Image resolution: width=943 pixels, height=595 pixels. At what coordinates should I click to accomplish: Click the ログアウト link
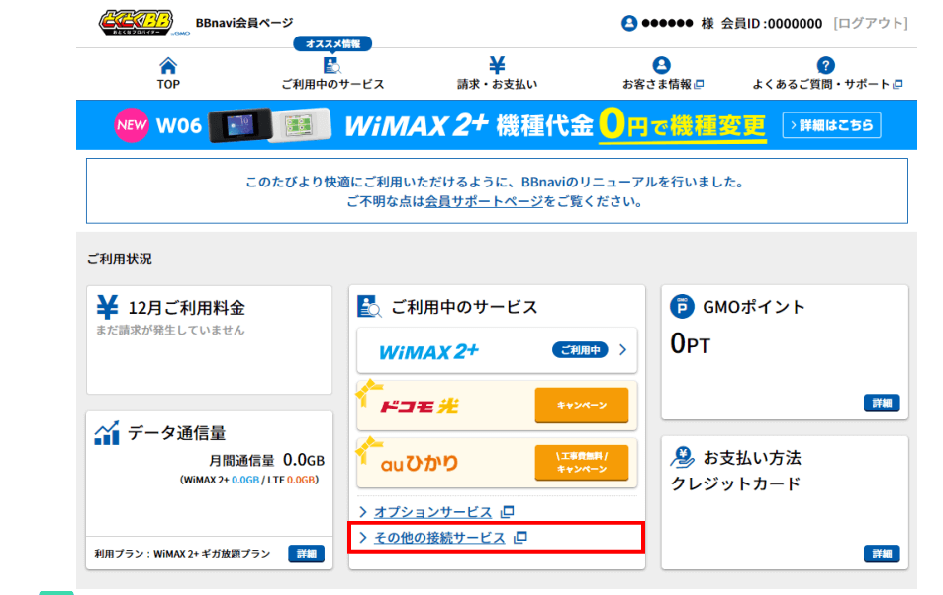(870, 23)
